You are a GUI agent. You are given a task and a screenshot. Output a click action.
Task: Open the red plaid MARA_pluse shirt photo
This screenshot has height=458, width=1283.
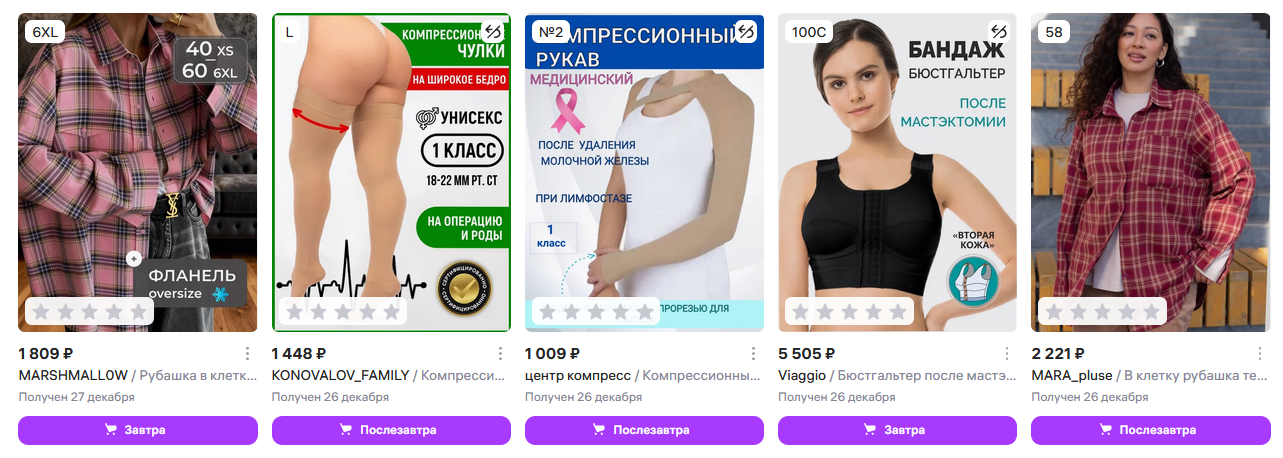1150,172
